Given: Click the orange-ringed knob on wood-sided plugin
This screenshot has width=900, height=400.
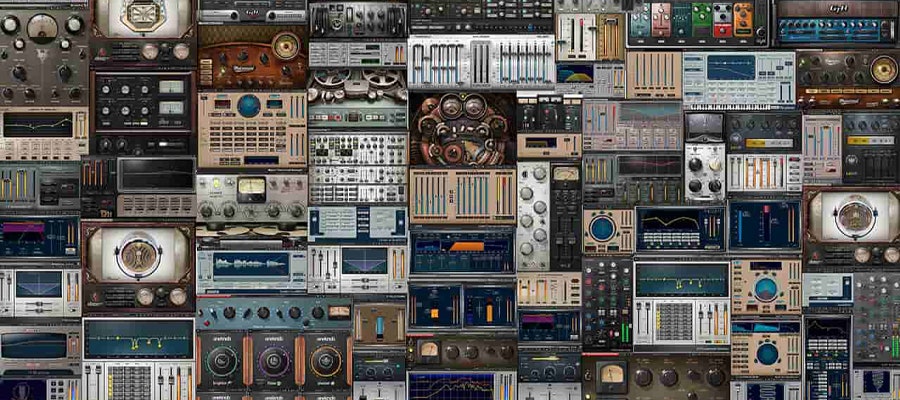Looking at the screenshot, I should 325,360.
